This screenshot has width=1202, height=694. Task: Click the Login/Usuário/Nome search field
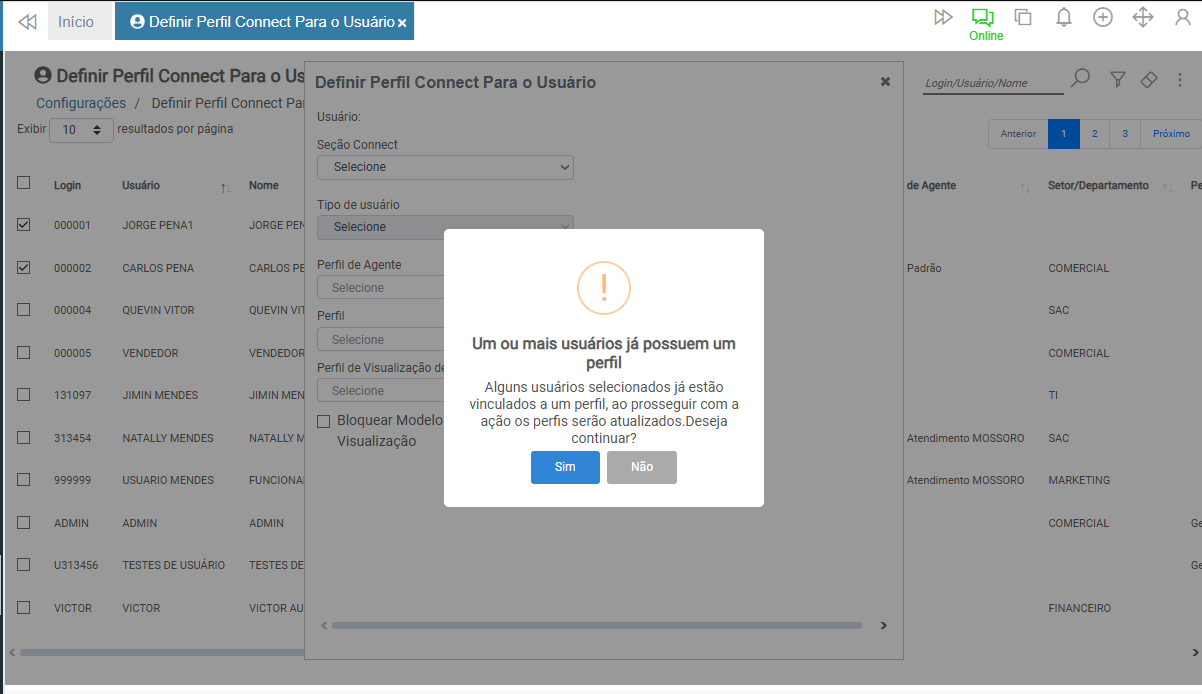point(991,83)
